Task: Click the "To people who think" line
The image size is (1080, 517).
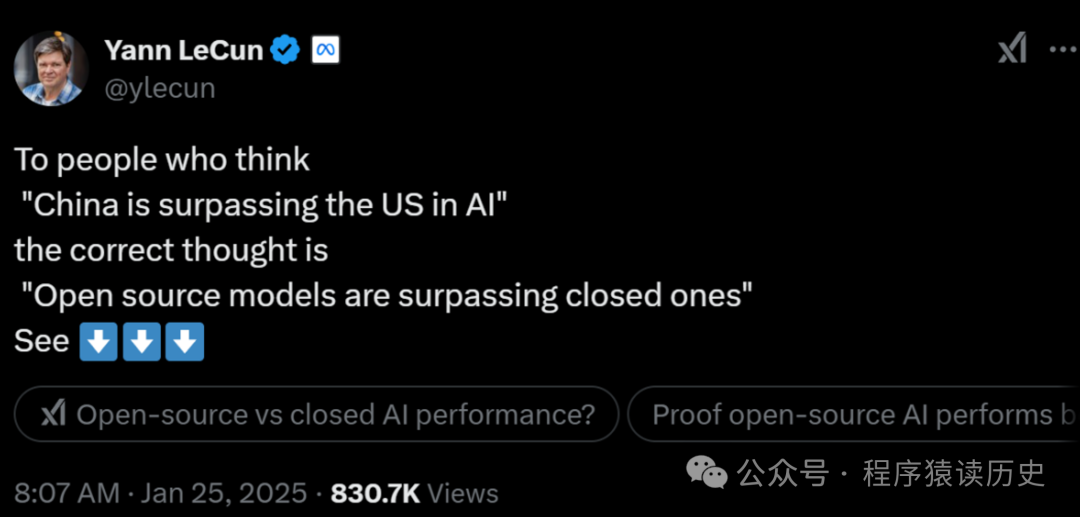Action: pyautogui.click(x=162, y=160)
